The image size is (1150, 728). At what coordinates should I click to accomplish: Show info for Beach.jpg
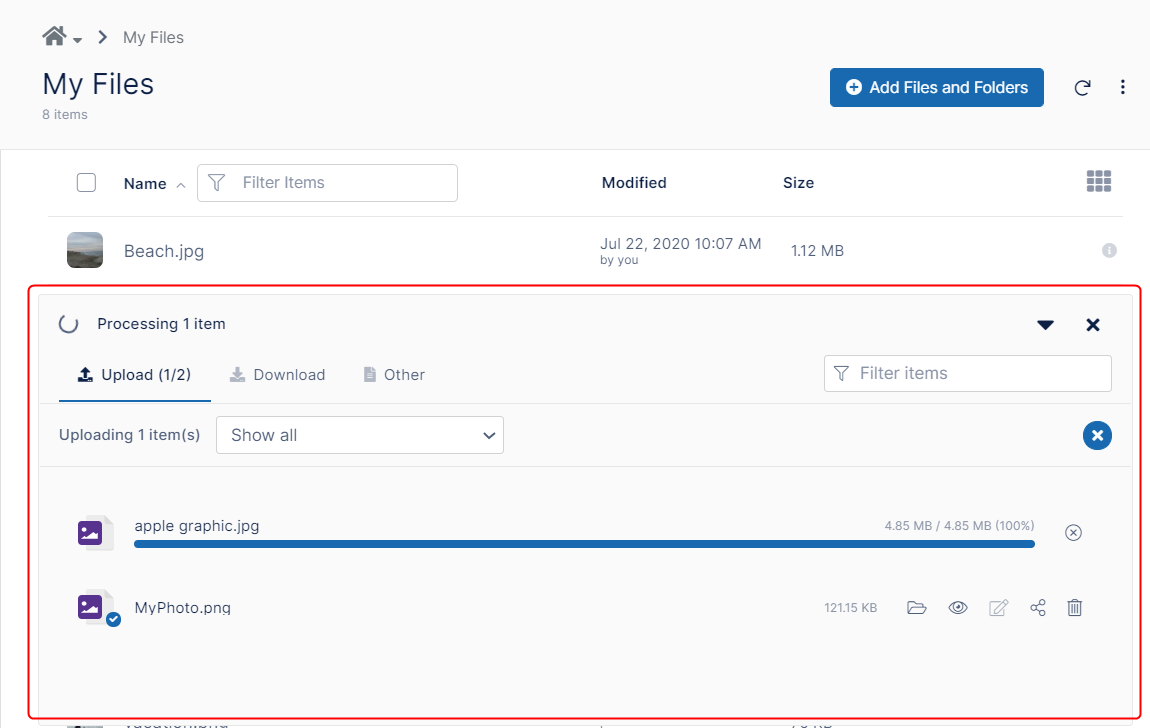(1109, 251)
